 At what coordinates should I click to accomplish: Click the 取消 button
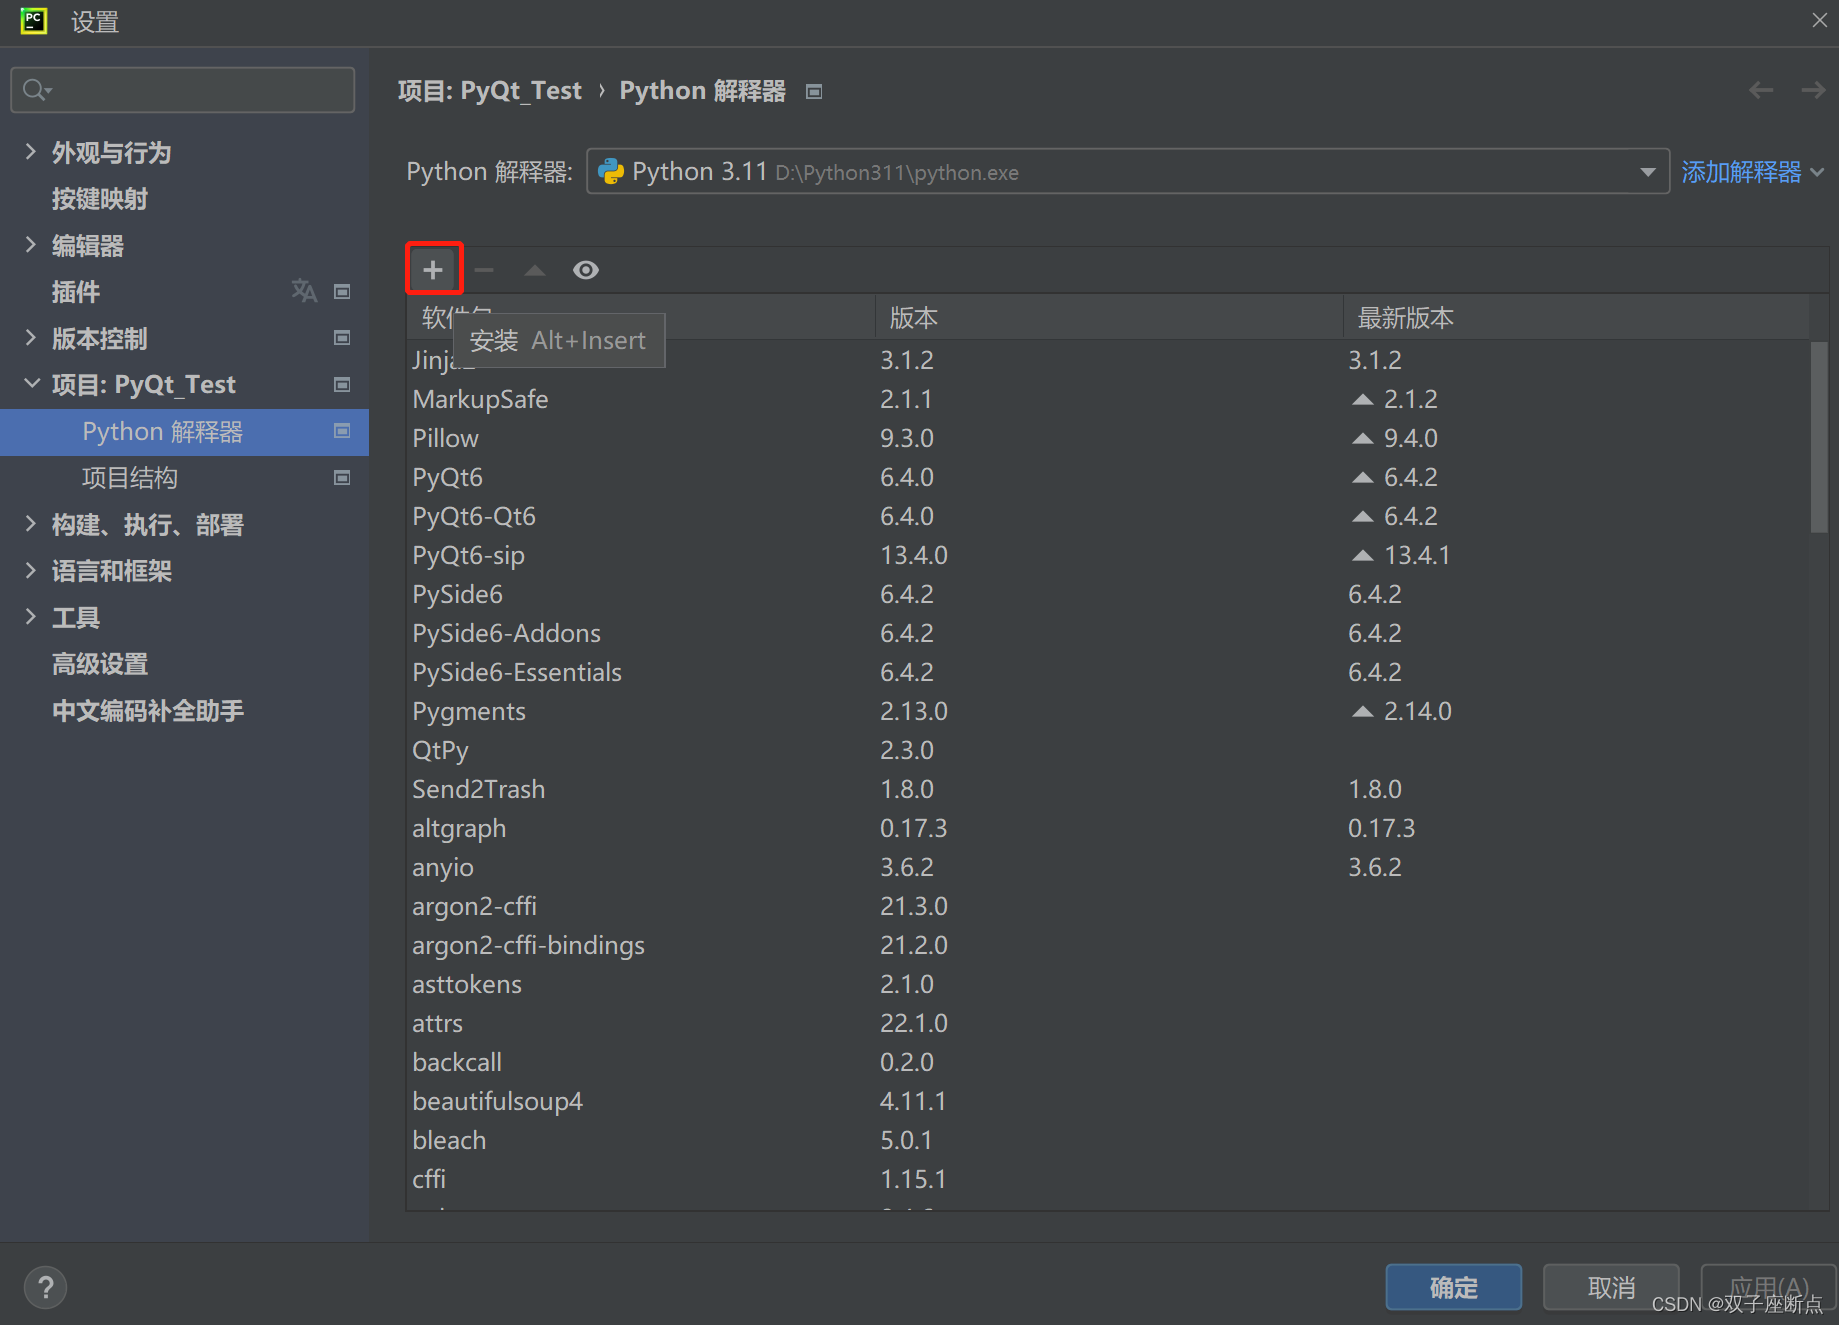(x=1611, y=1287)
